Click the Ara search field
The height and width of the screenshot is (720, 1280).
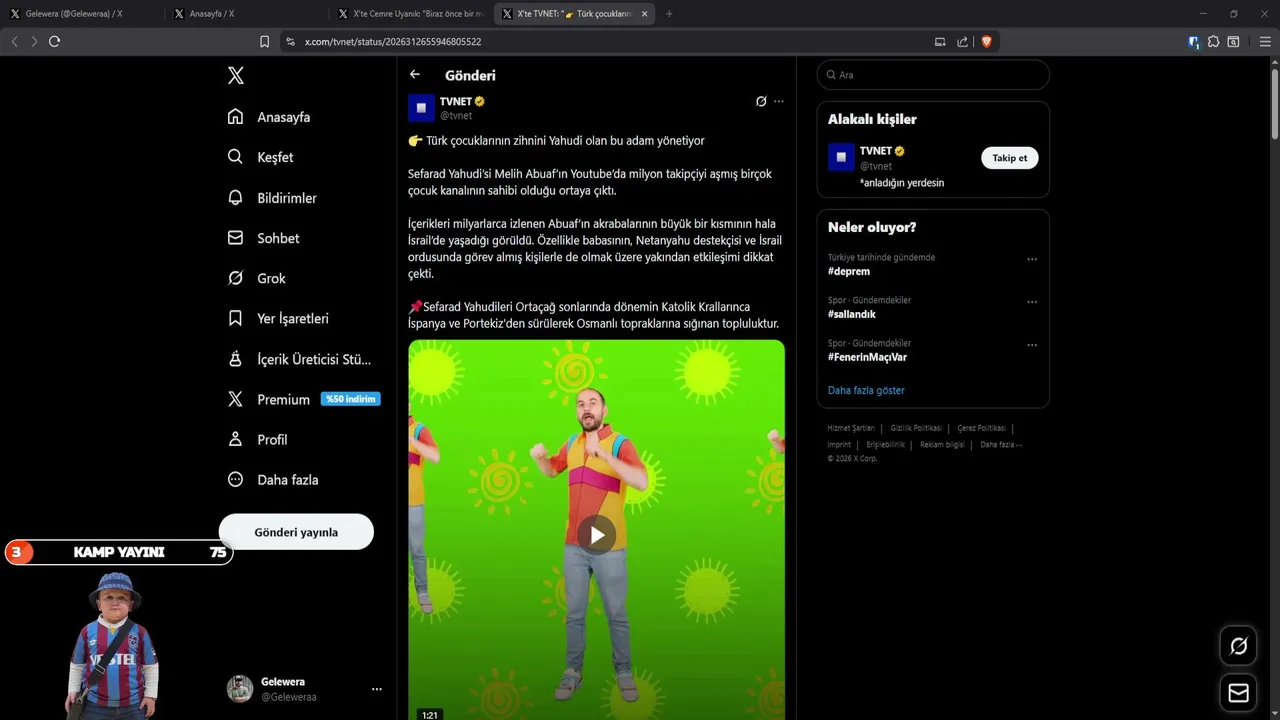click(x=933, y=75)
